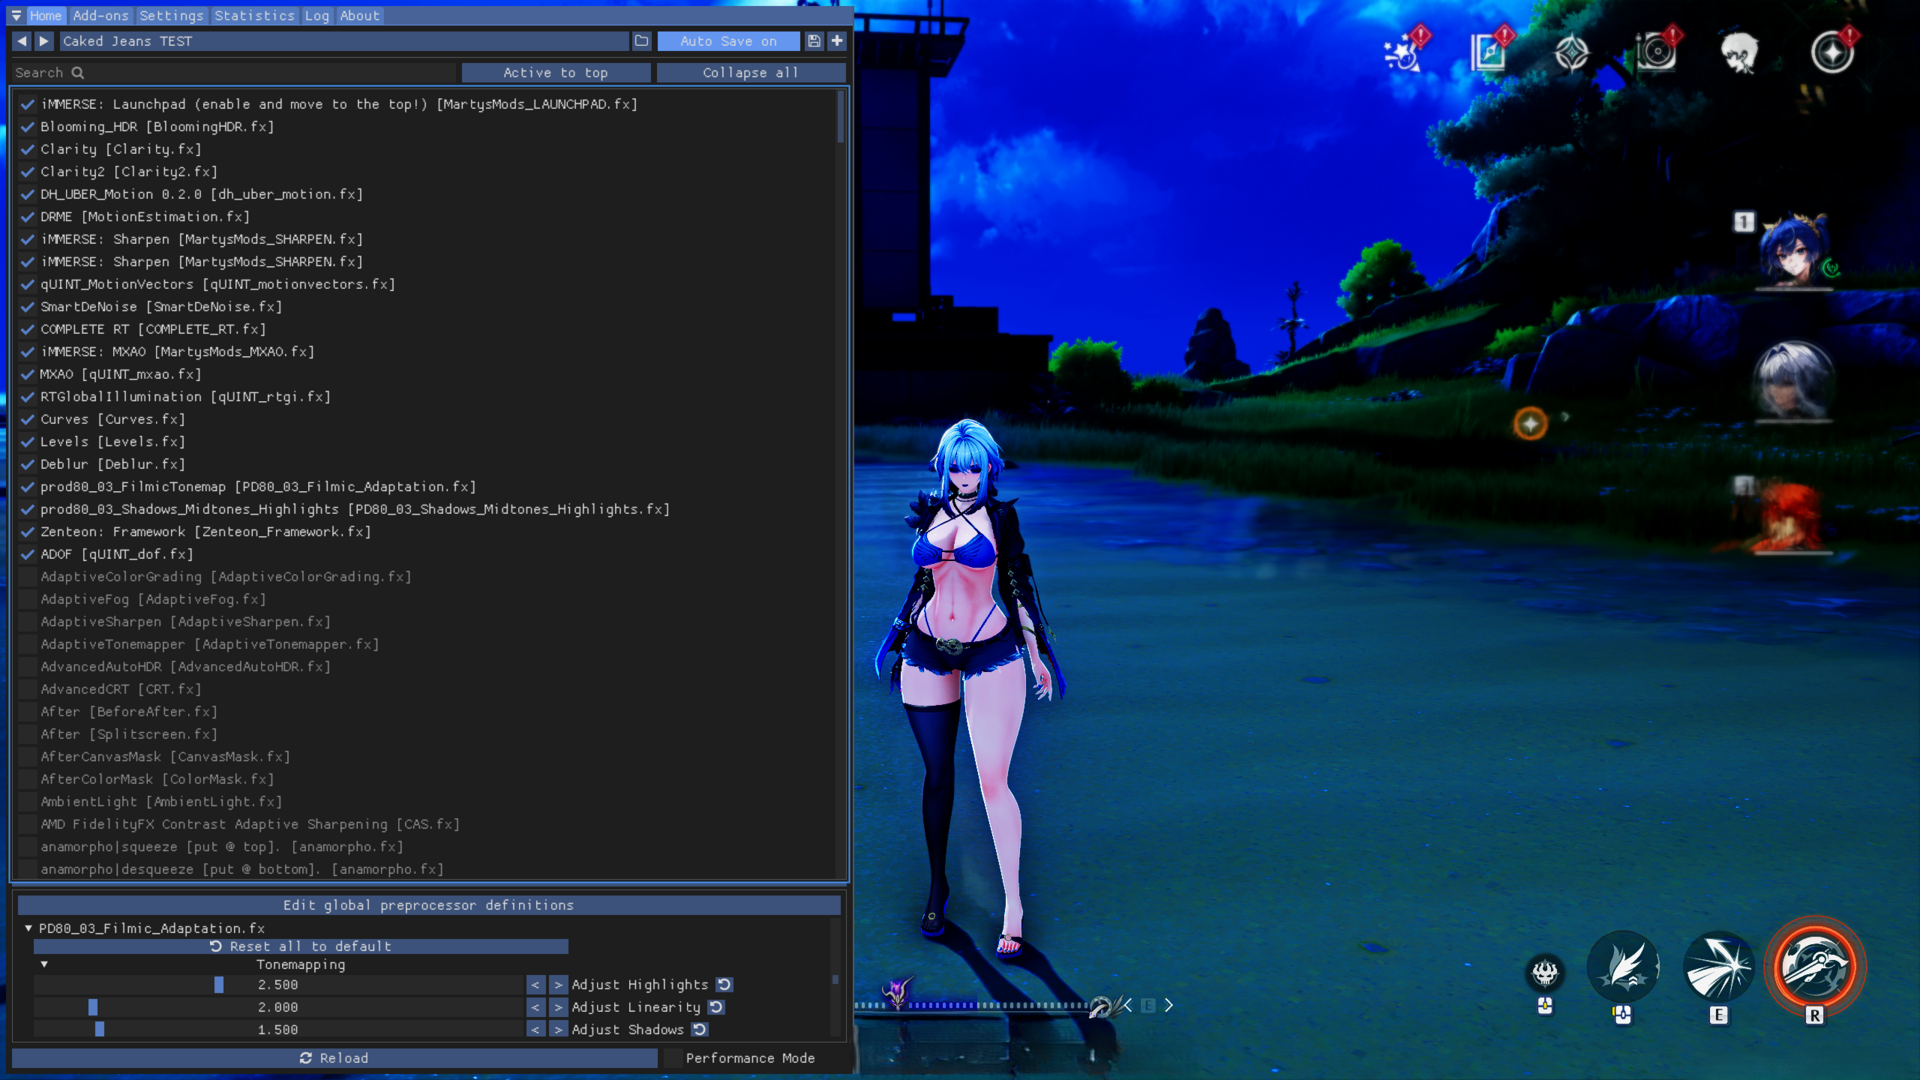Open the Log tab
Screen dimensions: 1920x1080
(317, 16)
